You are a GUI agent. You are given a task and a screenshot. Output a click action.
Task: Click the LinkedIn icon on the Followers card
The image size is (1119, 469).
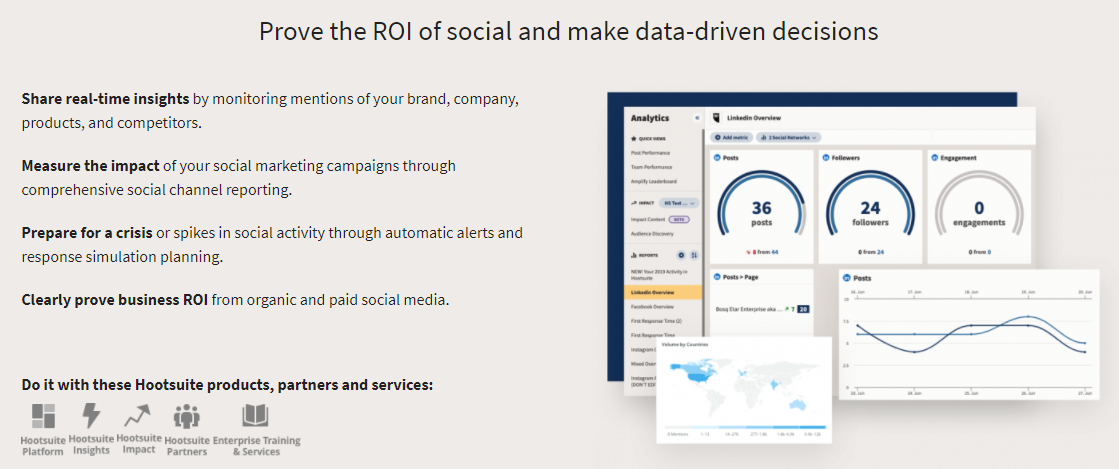coord(826,158)
